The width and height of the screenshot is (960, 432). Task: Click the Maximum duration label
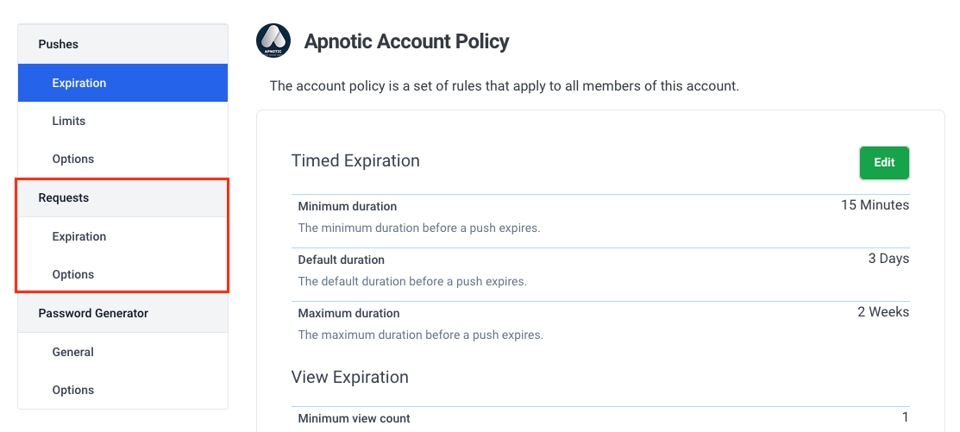click(x=349, y=314)
